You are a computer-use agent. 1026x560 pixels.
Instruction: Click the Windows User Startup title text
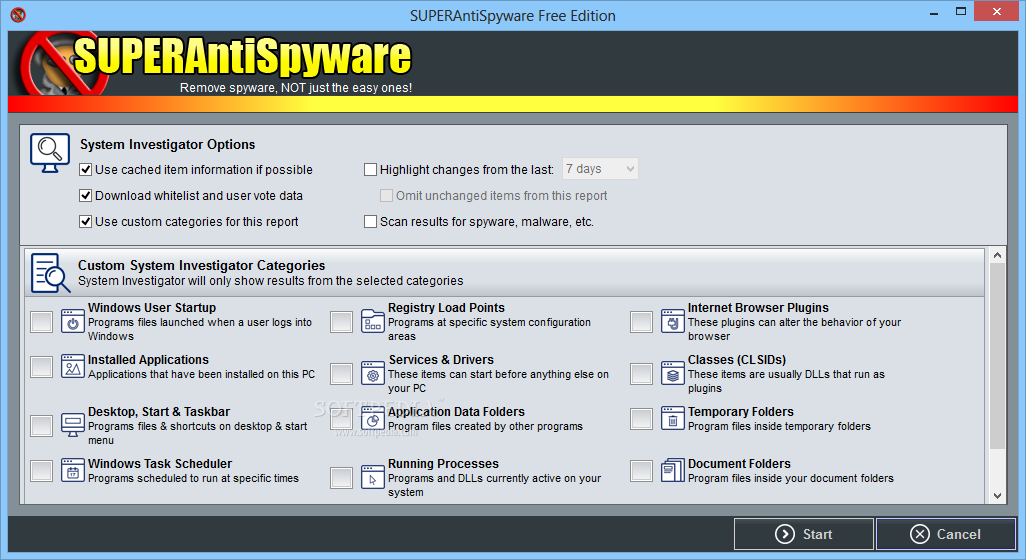pos(152,307)
